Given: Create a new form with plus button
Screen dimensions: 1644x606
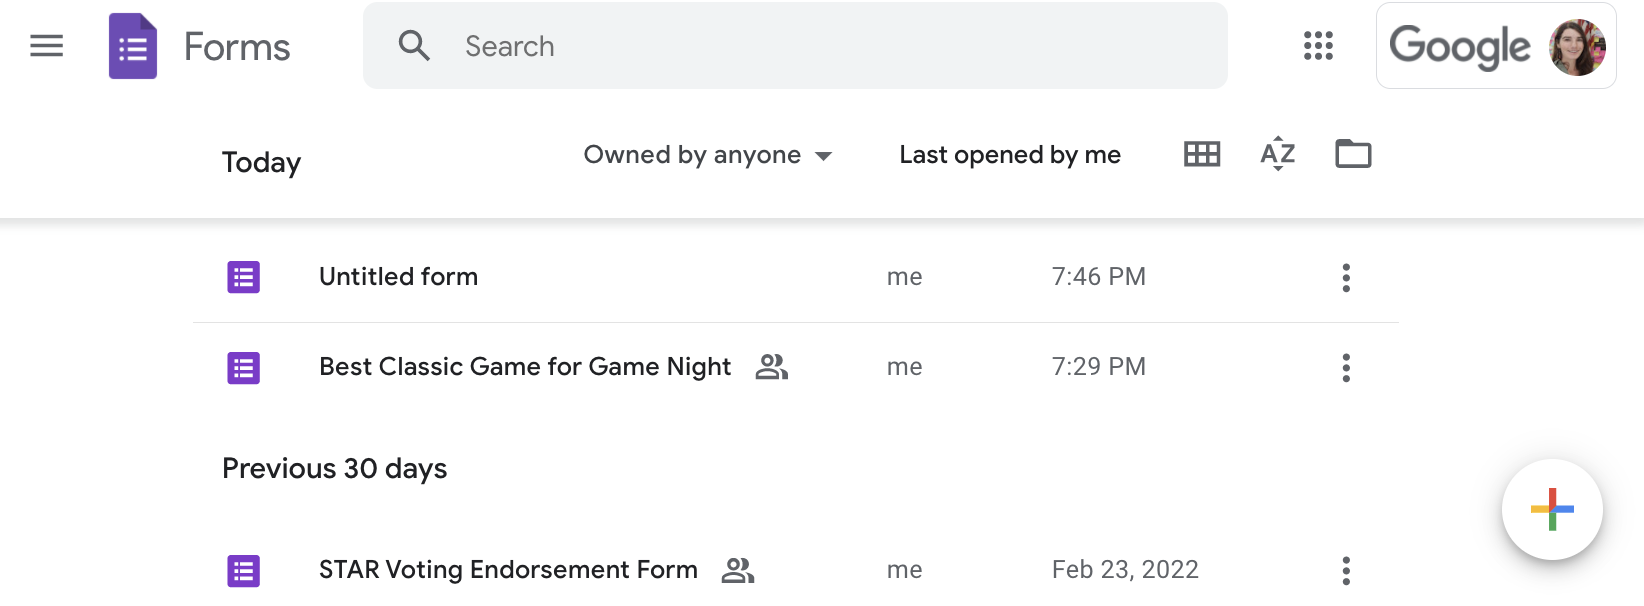Looking at the screenshot, I should [x=1552, y=509].
